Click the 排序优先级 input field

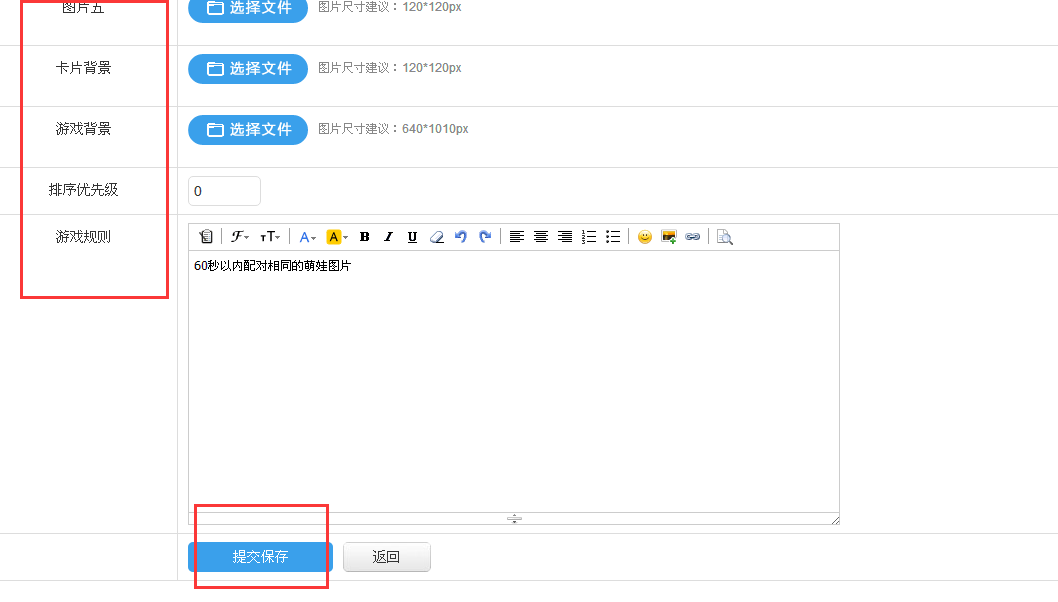(224, 191)
